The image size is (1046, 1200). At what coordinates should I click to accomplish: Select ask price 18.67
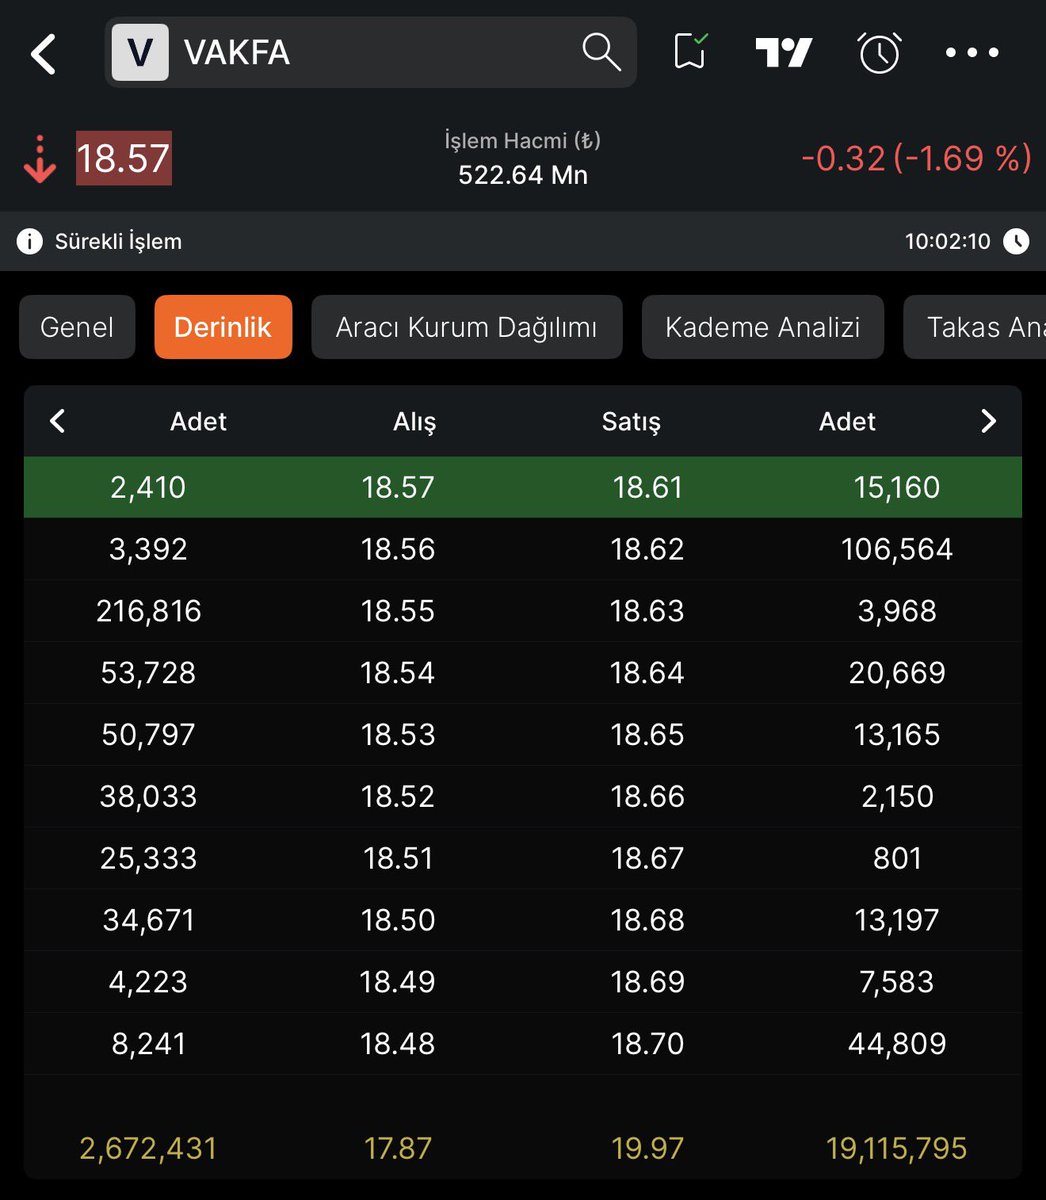coord(647,859)
